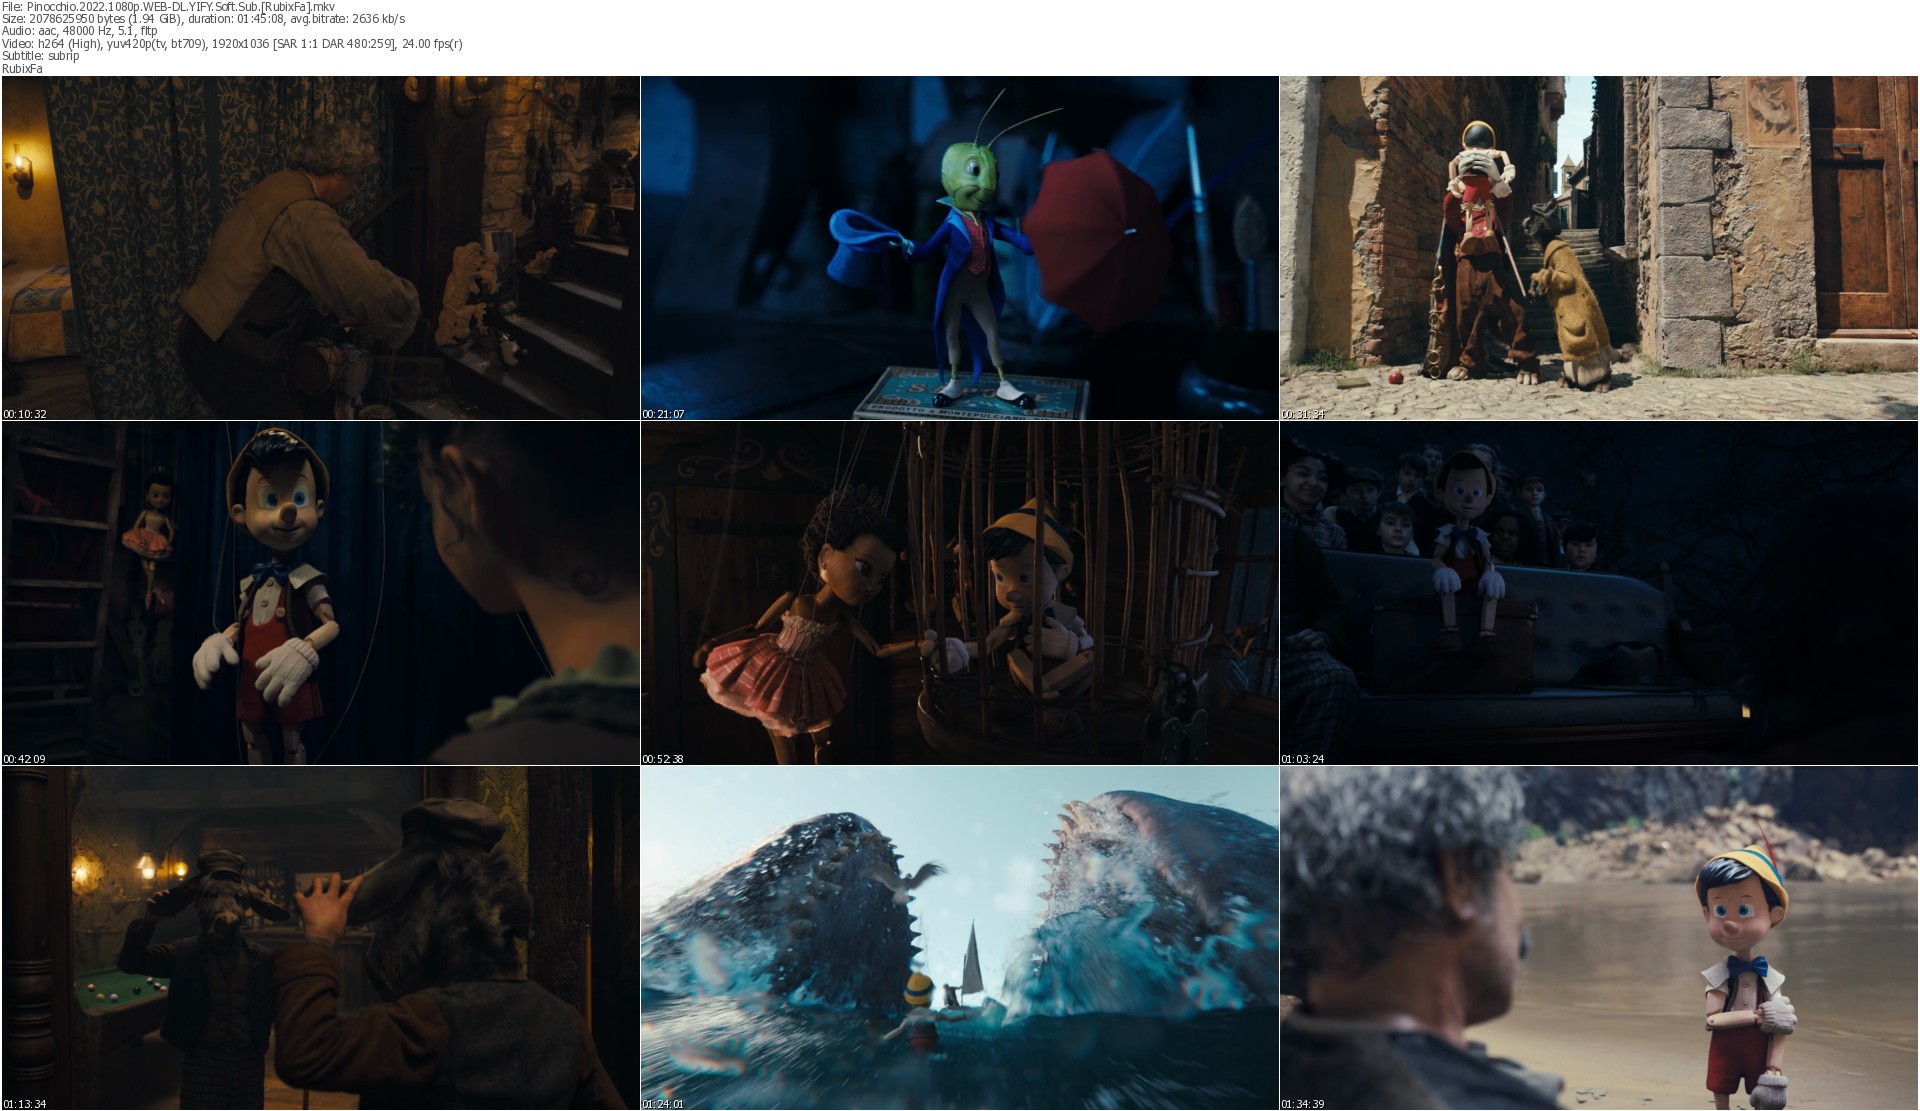The width and height of the screenshot is (1920, 1111).
Task: Click the file name text line
Action: click(x=168, y=6)
